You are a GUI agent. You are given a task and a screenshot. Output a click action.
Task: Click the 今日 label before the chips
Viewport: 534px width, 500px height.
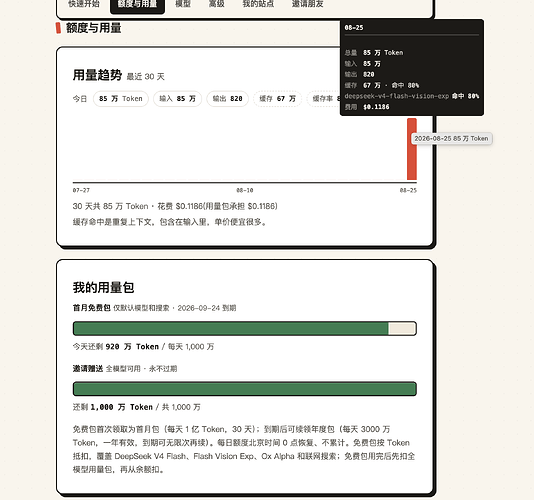(80, 99)
